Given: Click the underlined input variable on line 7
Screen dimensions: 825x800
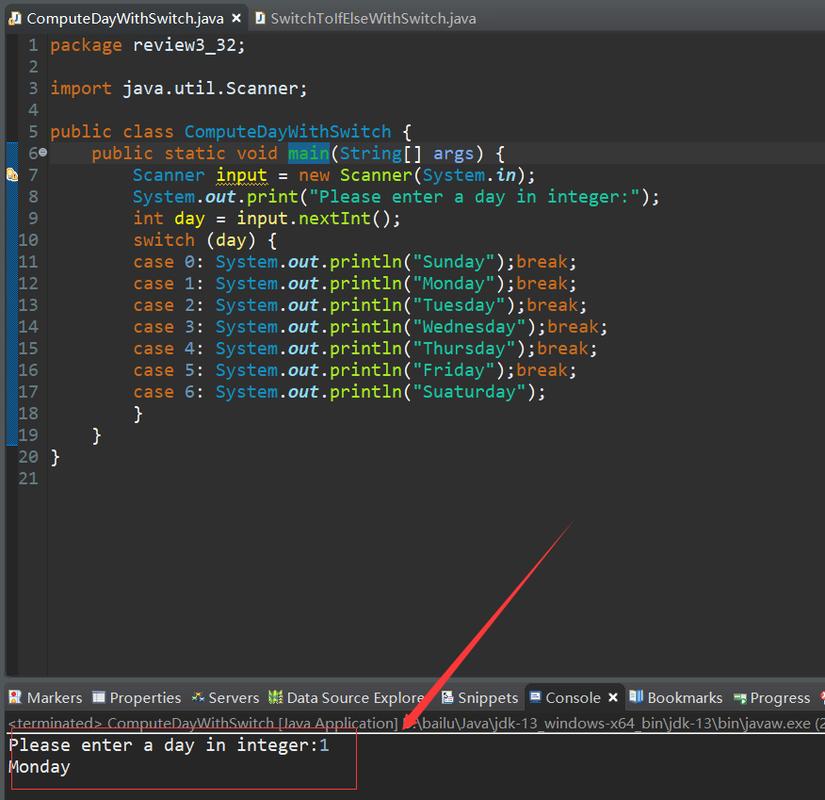Looking at the screenshot, I should pos(241,175).
